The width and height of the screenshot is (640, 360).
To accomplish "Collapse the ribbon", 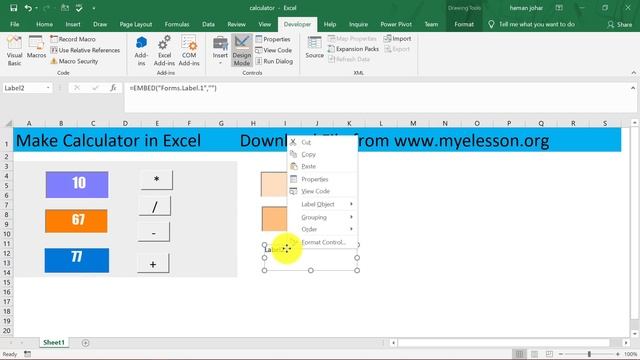I will click(633, 73).
